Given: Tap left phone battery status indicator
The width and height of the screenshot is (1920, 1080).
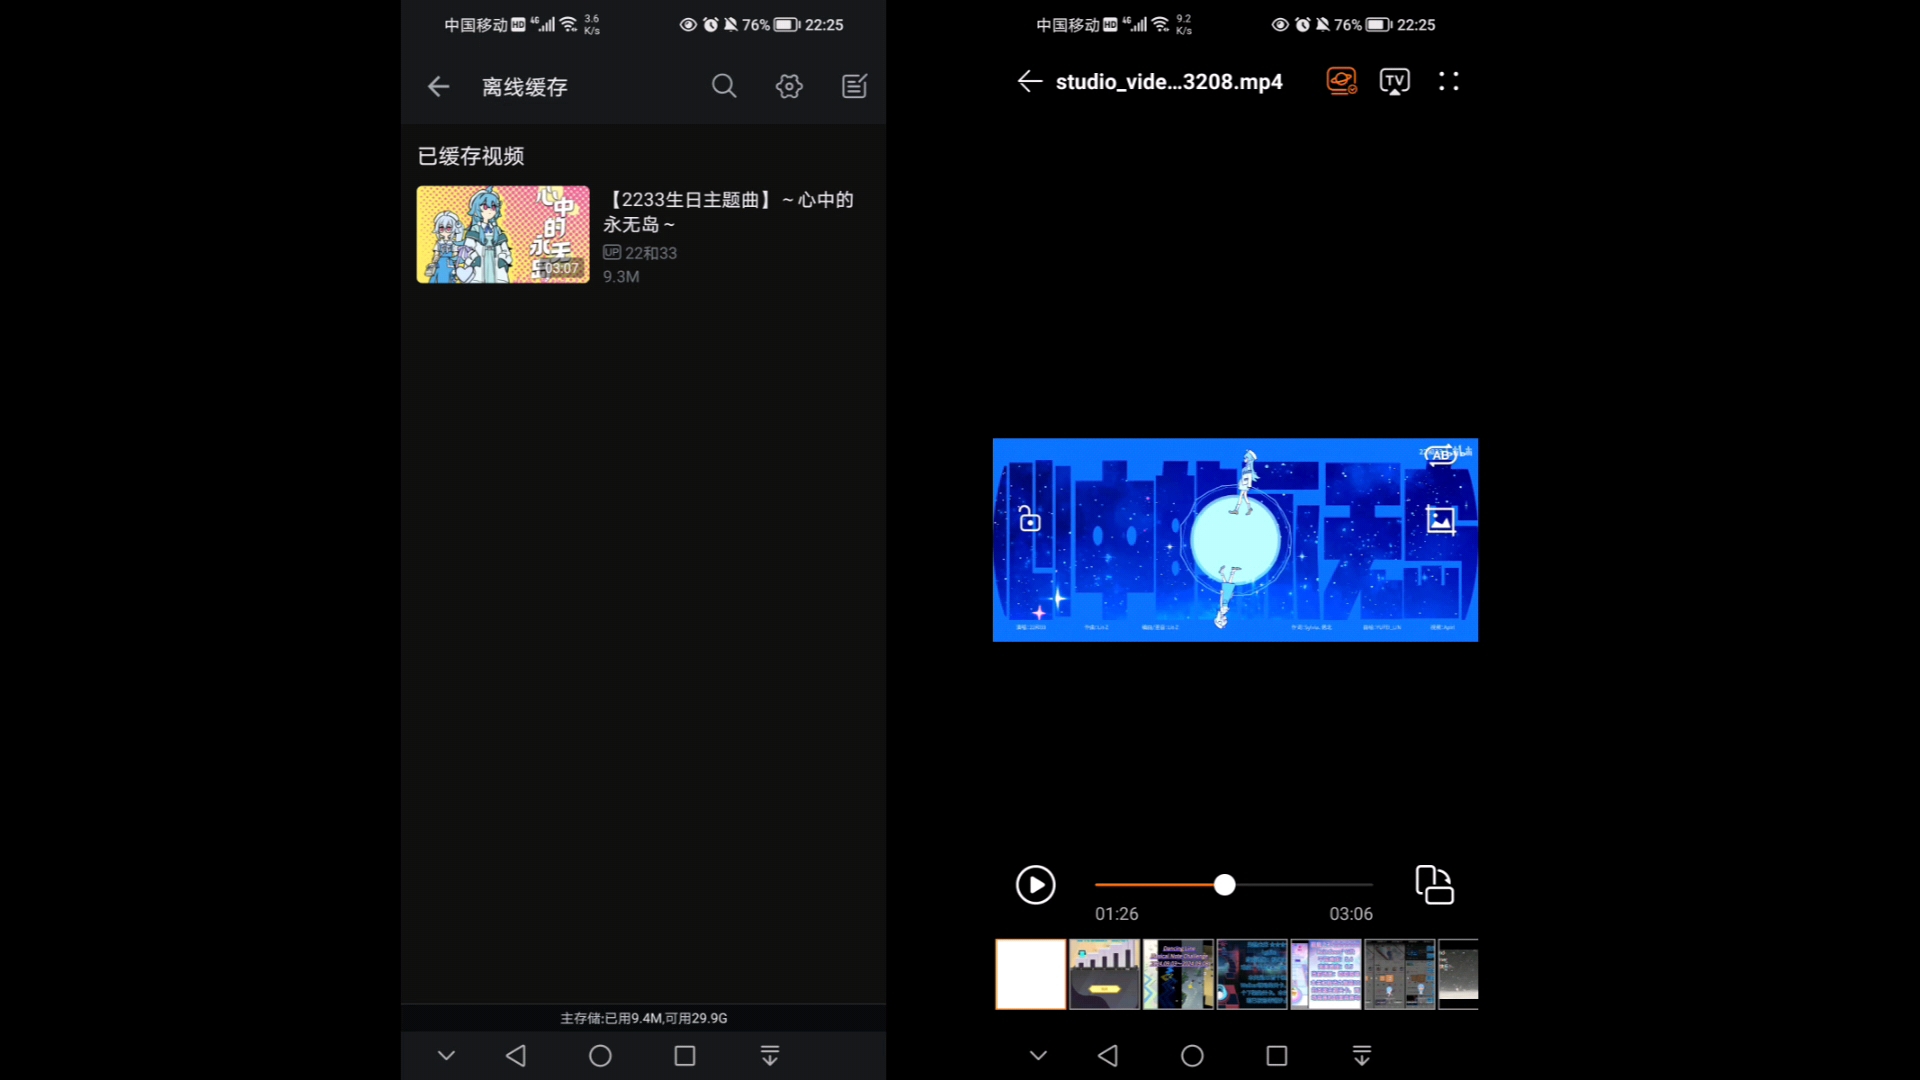Looking at the screenshot, I should tap(787, 25).
